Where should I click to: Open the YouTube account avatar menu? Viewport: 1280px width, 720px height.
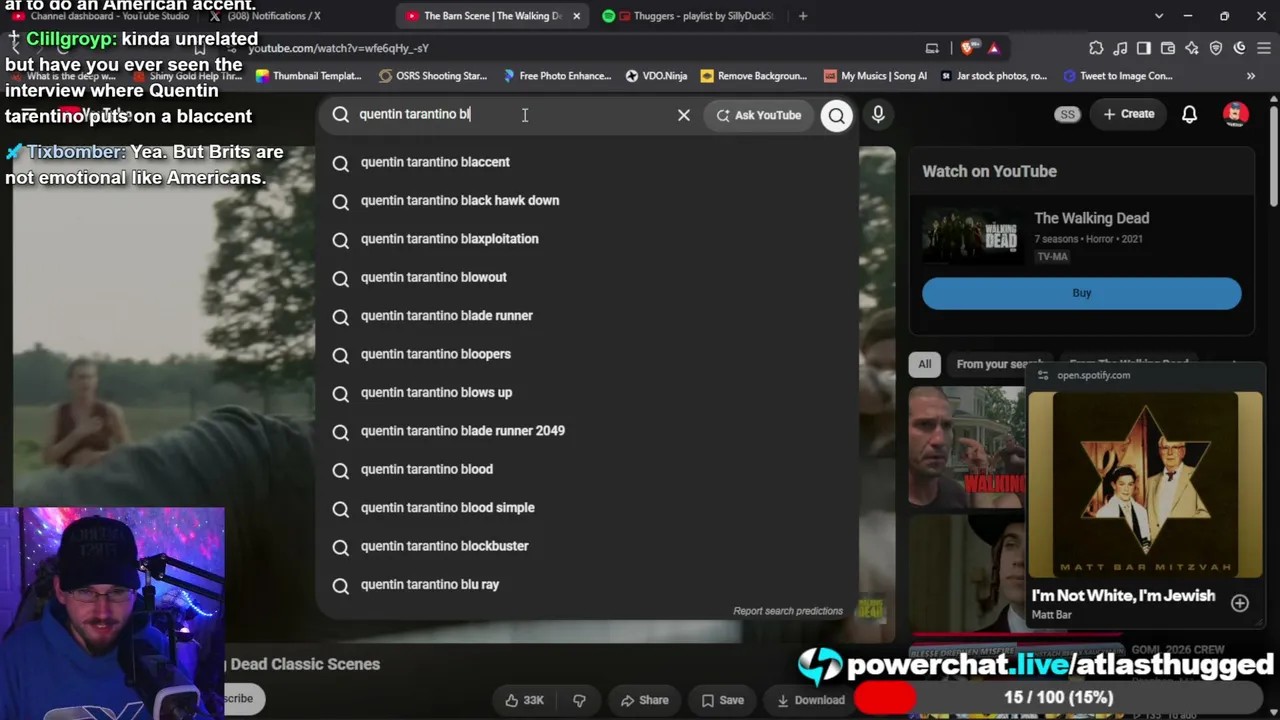pyautogui.click(x=1236, y=114)
